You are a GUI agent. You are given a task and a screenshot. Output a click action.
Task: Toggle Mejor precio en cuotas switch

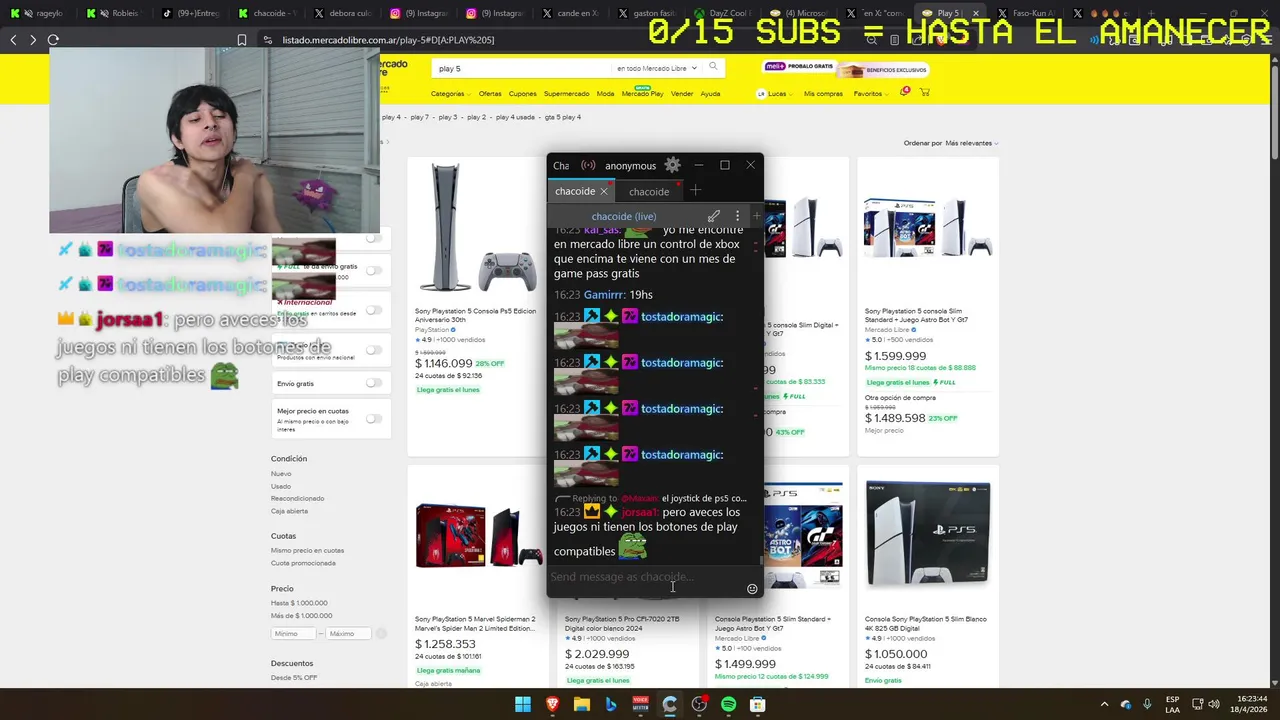coord(373,419)
